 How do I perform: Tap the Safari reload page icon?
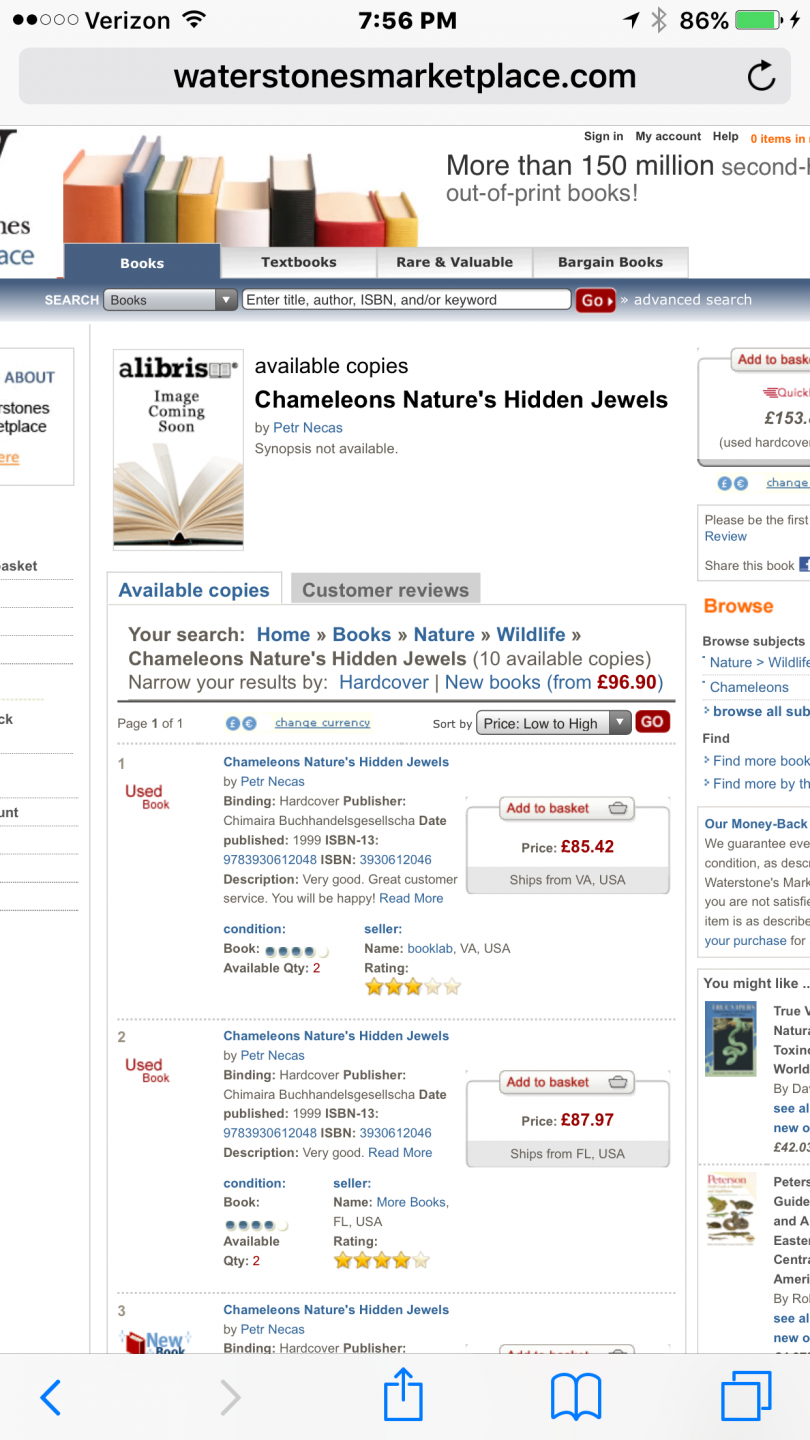tap(761, 76)
